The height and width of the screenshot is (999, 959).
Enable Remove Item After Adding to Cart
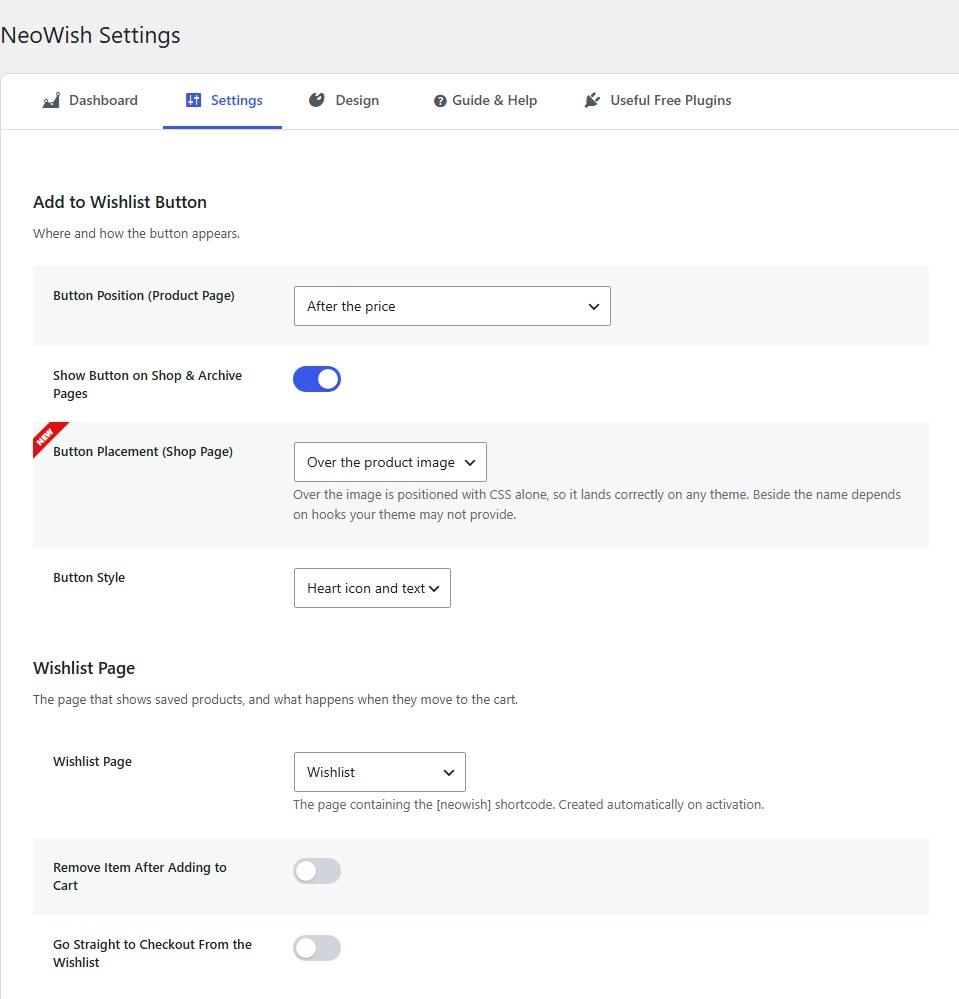[x=317, y=871]
